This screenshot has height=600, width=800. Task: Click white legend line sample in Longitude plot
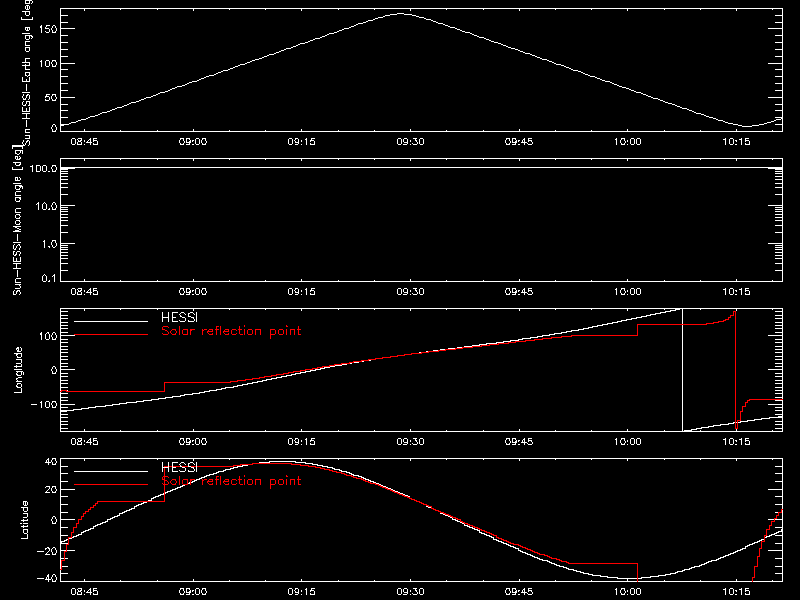[x=111, y=321]
